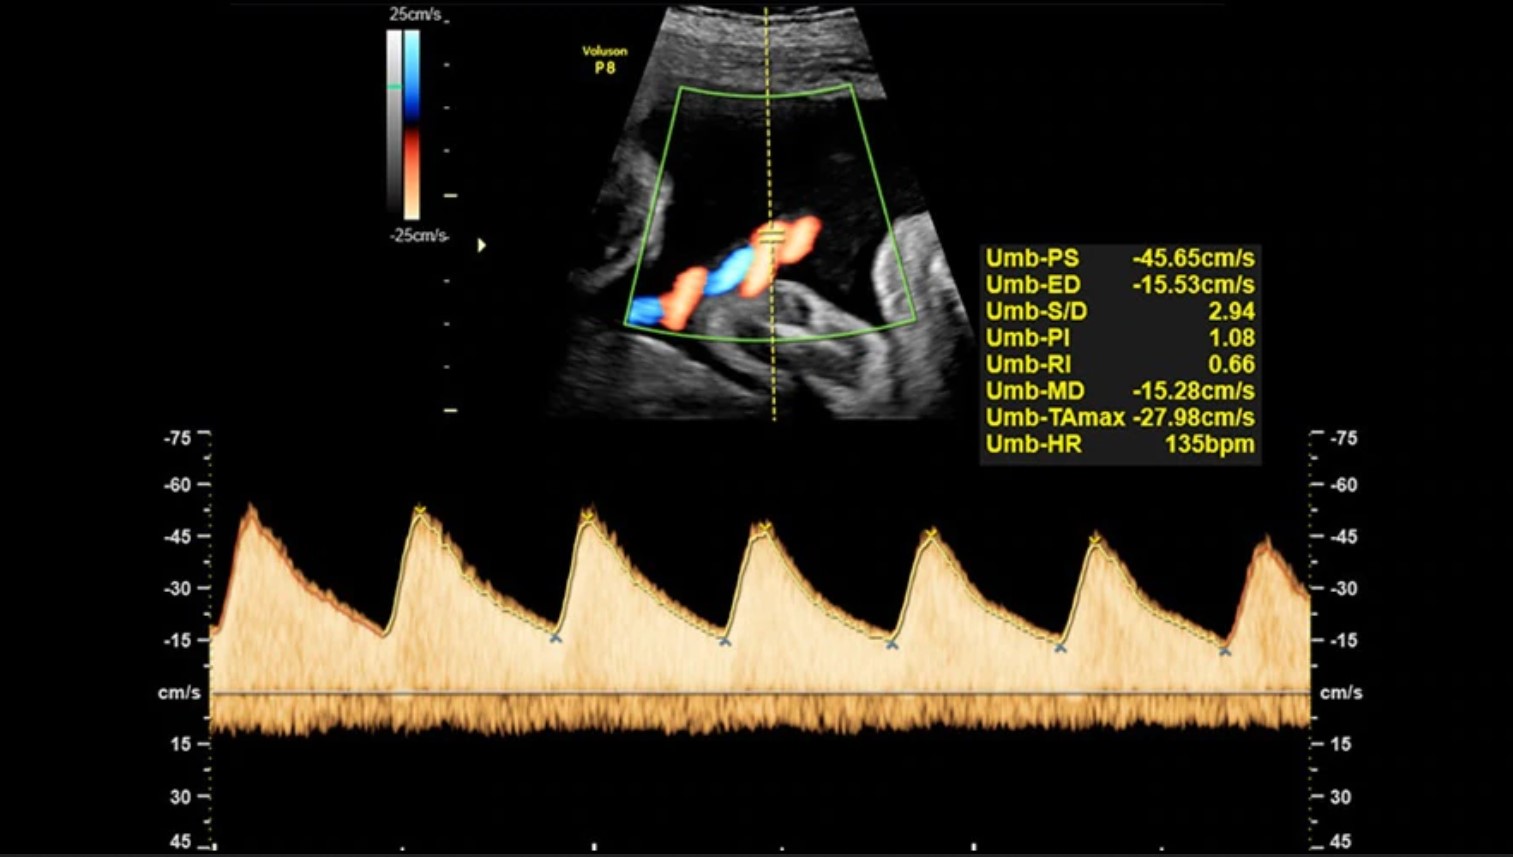This screenshot has height=857, width=1513.
Task: Click the Umb-HR 135bpm reading
Action: tap(1208, 445)
